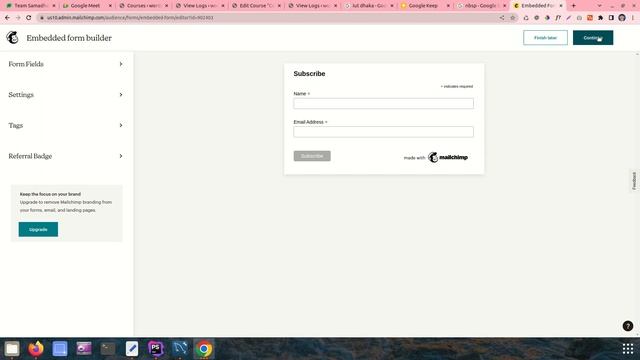The height and width of the screenshot is (360, 640).
Task: Click the address bar URL
Action: click(x=130, y=18)
